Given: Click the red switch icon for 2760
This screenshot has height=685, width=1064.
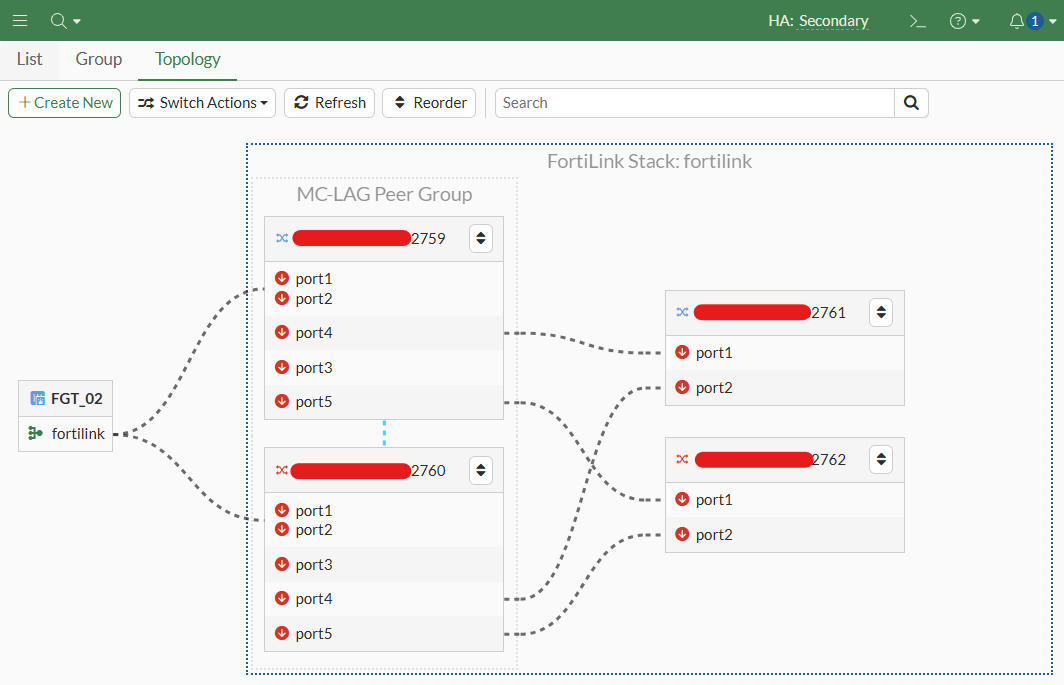Looking at the screenshot, I should pyautogui.click(x=282, y=470).
